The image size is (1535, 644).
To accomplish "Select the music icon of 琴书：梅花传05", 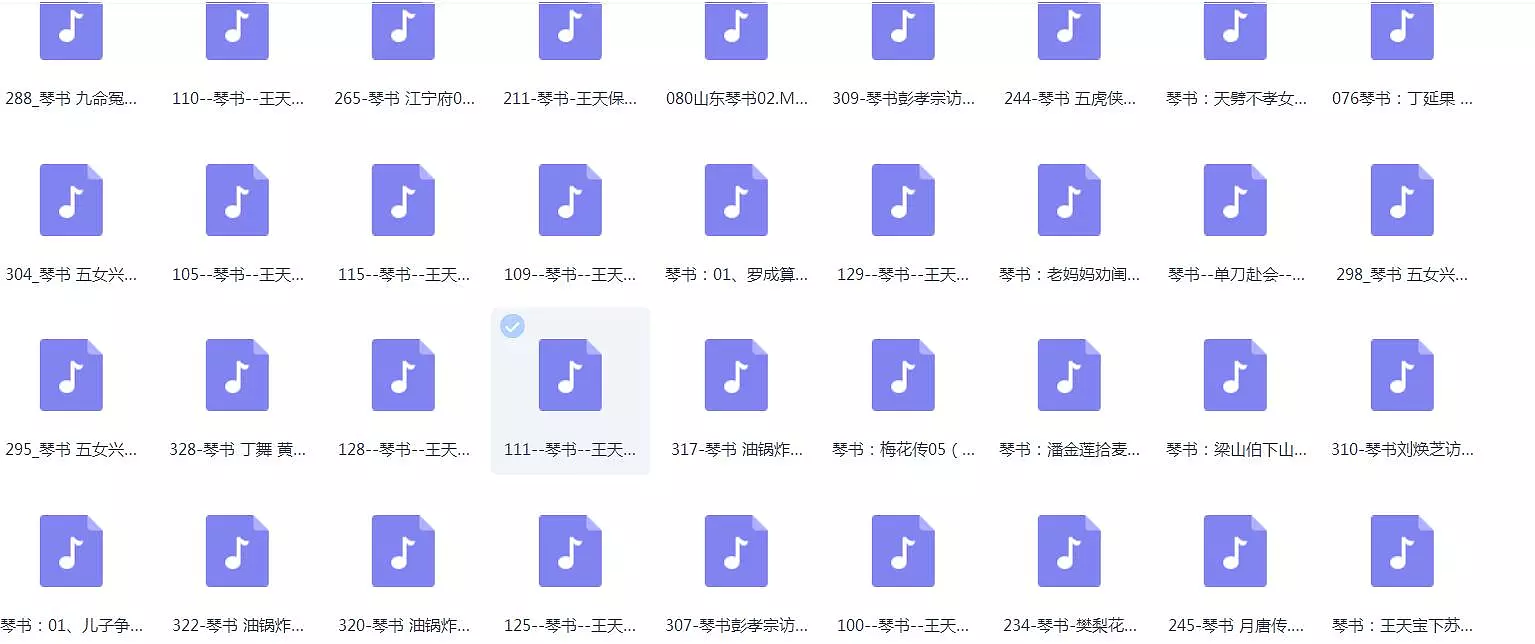I will (x=903, y=375).
